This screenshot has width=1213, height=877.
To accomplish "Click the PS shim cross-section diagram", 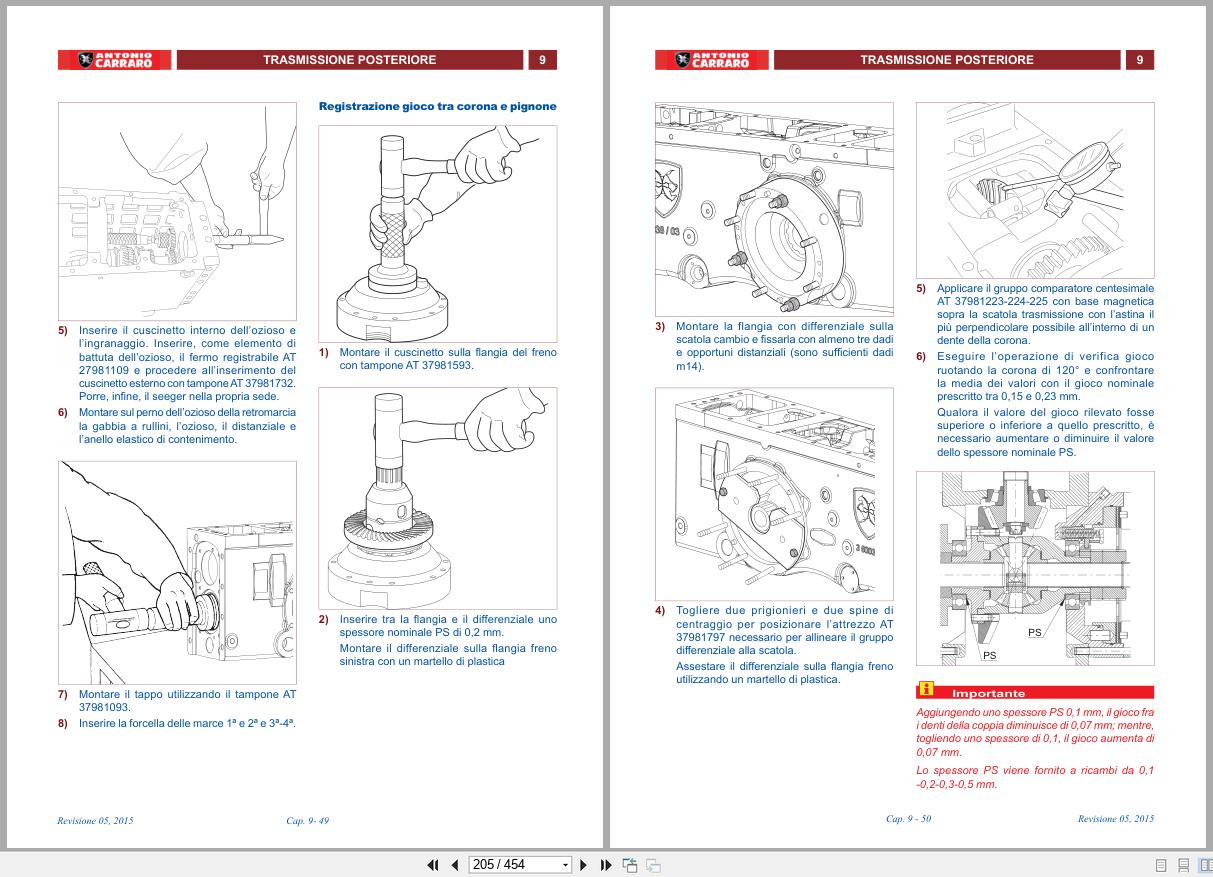I will (1035, 568).
